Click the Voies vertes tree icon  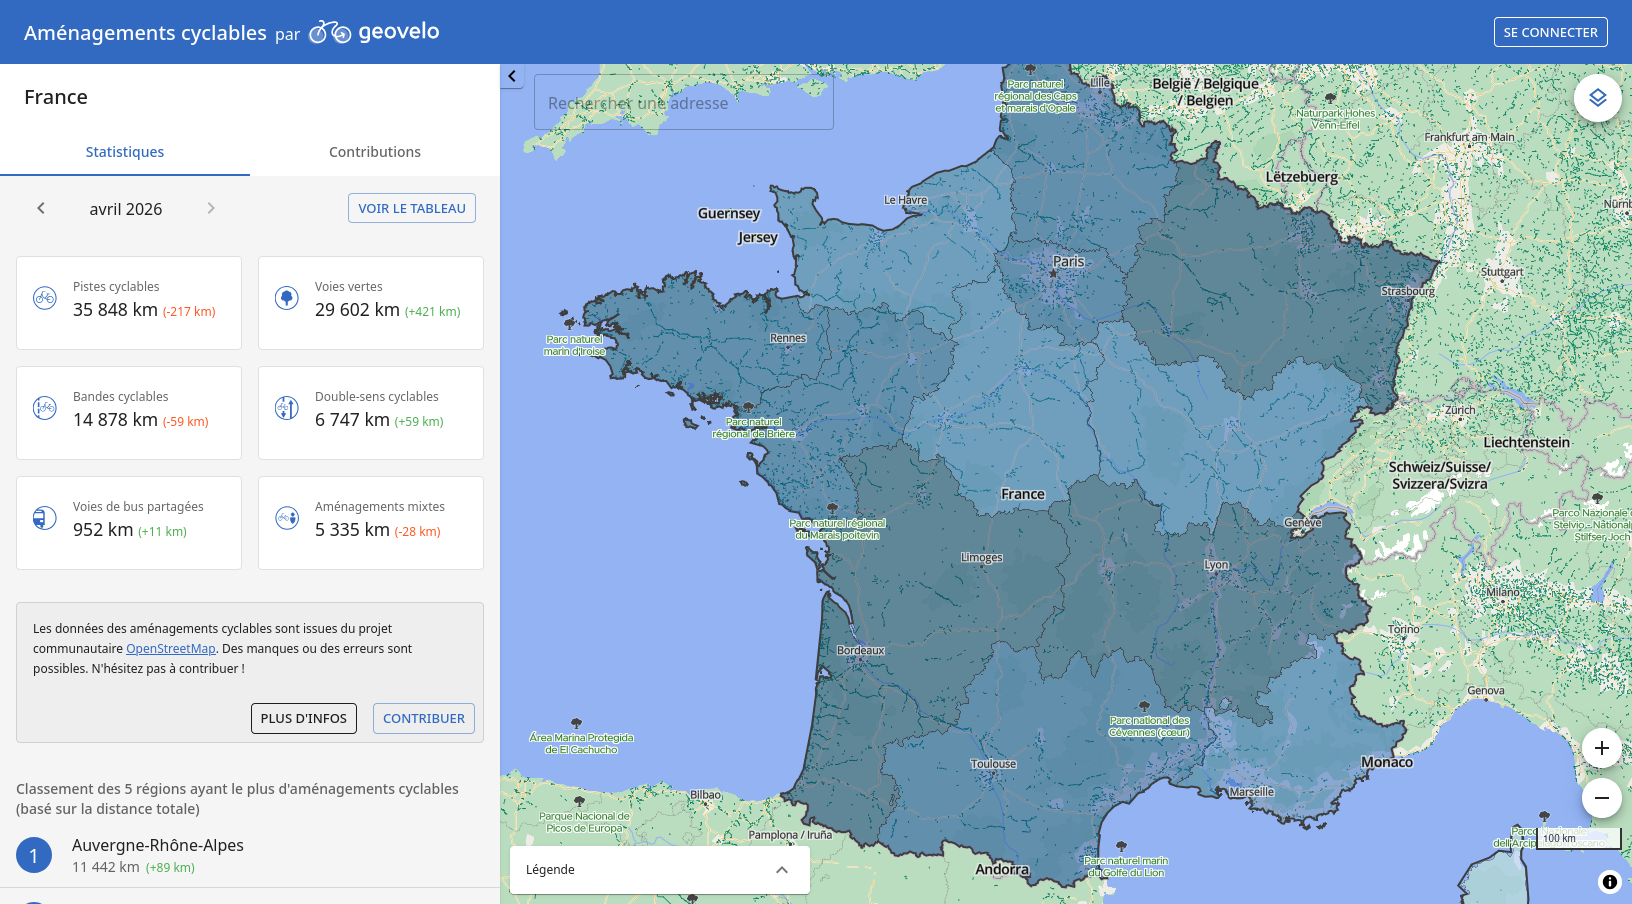[x=287, y=298]
